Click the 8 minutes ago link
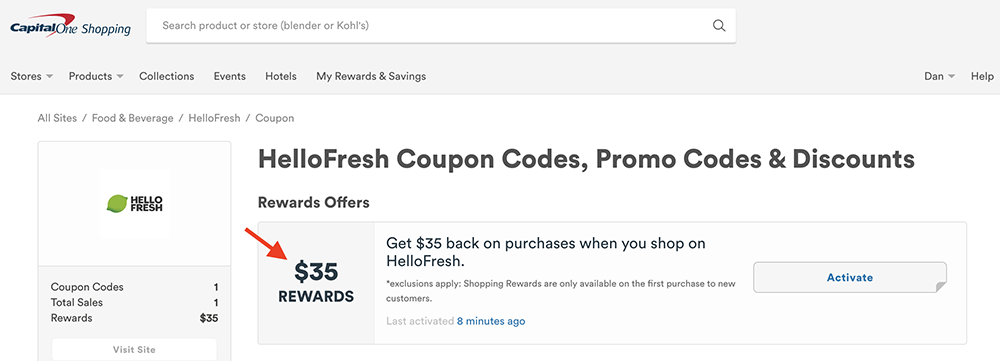The width and height of the screenshot is (1000, 361). [x=491, y=321]
